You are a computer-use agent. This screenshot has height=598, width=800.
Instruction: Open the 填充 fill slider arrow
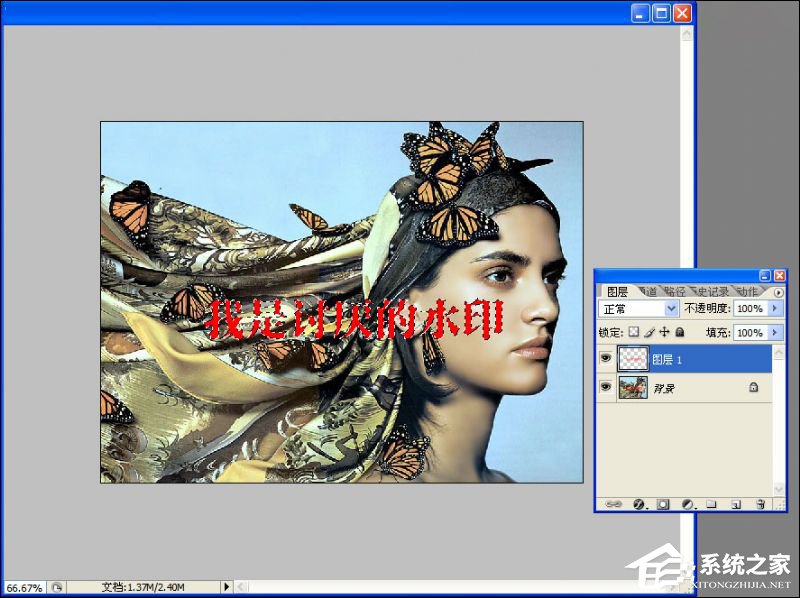776,333
